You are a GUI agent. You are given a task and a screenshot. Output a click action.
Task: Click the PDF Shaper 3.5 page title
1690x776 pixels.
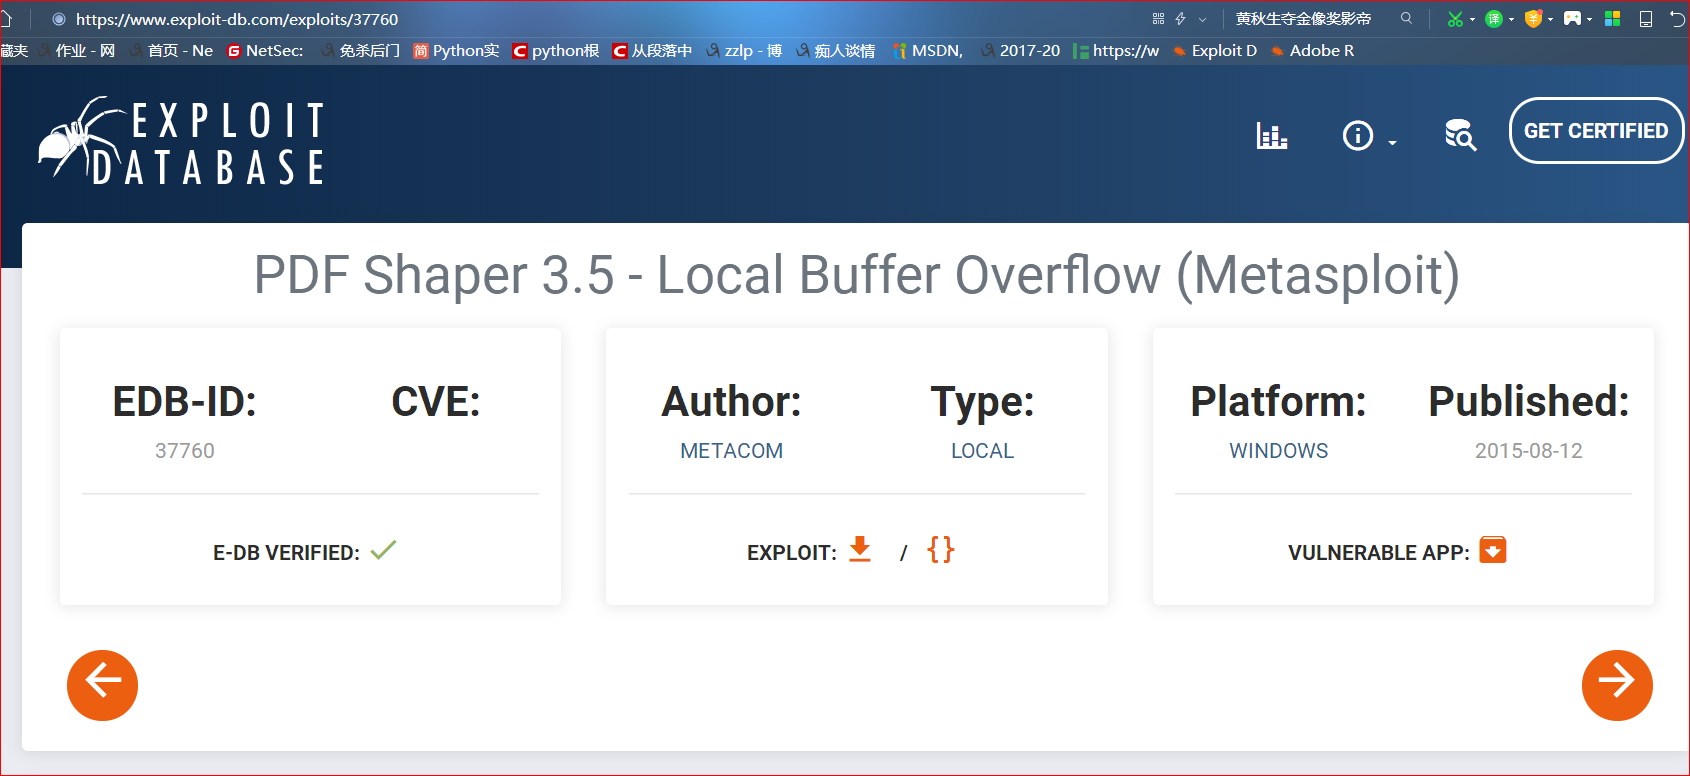856,276
